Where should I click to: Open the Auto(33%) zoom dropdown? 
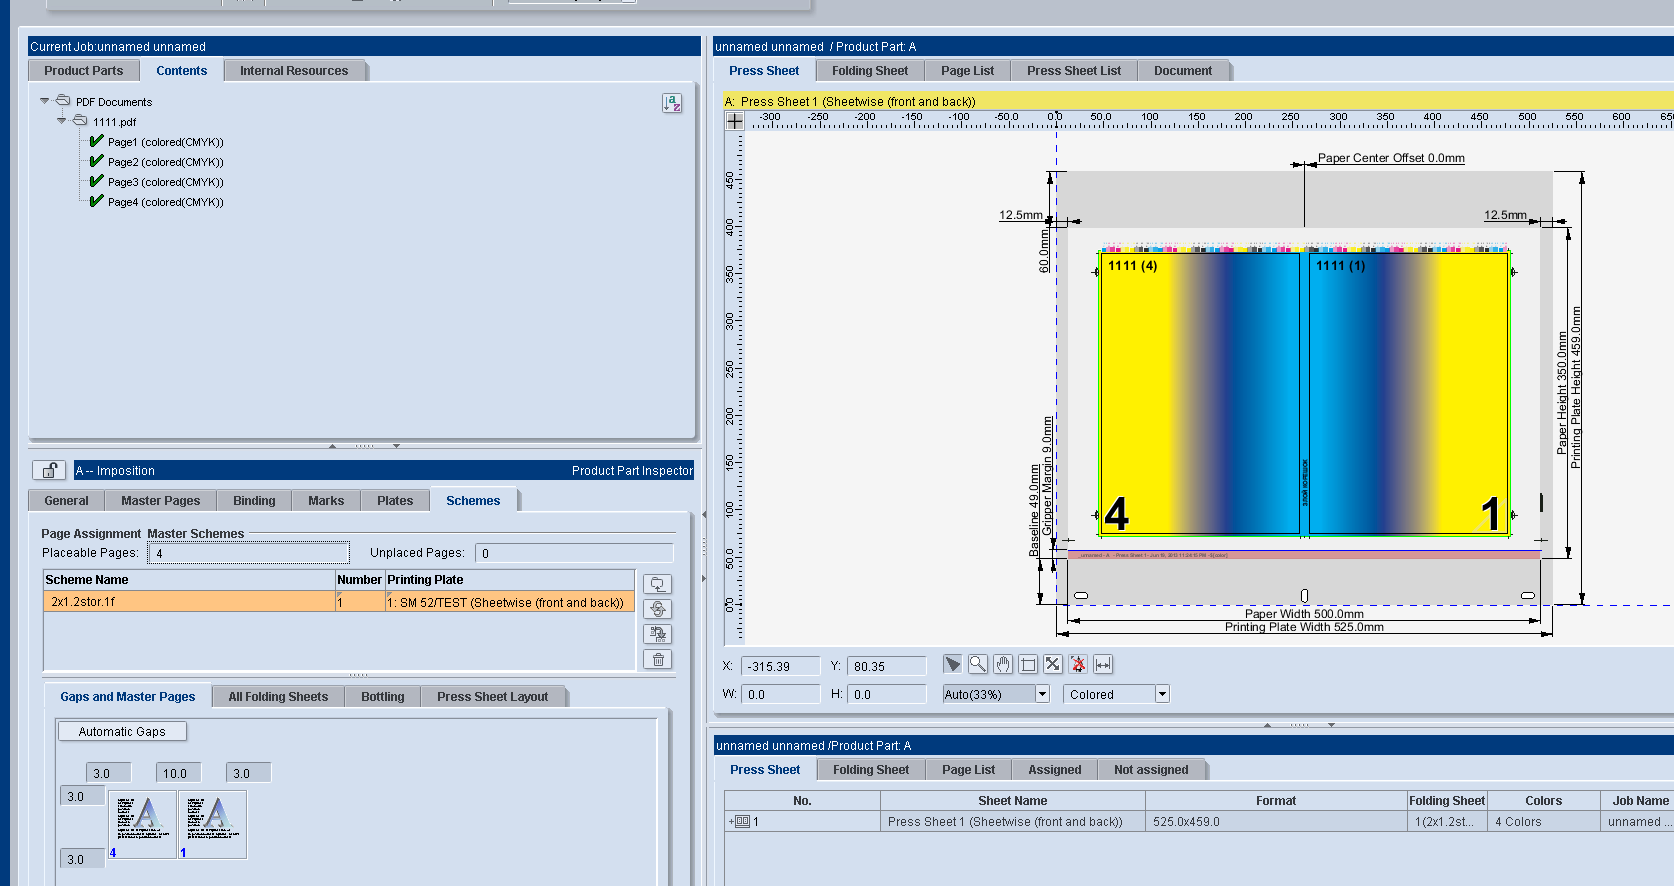point(1042,694)
